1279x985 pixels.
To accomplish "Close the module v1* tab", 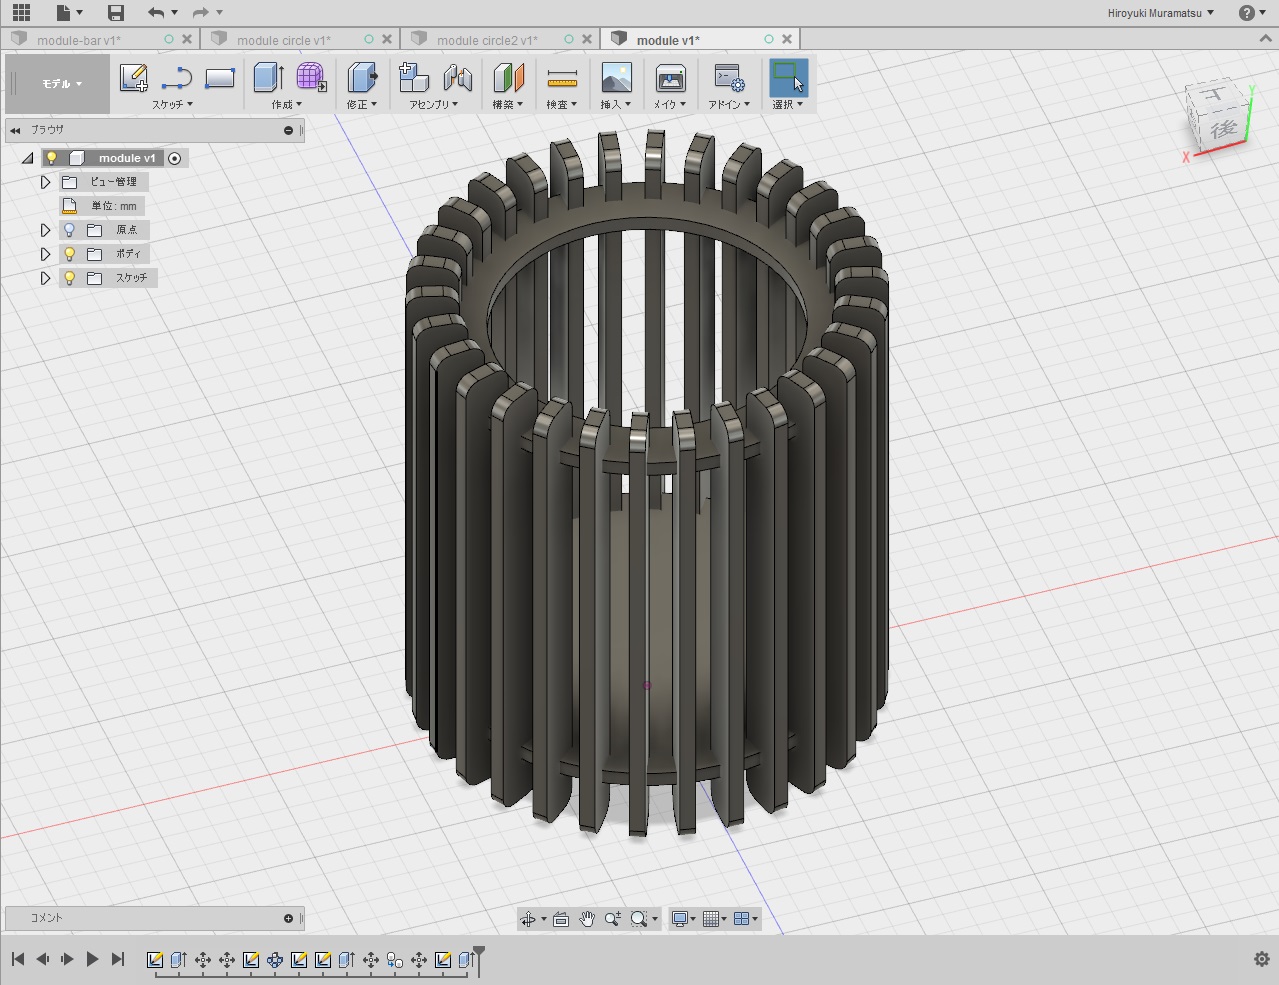I will tap(787, 39).
